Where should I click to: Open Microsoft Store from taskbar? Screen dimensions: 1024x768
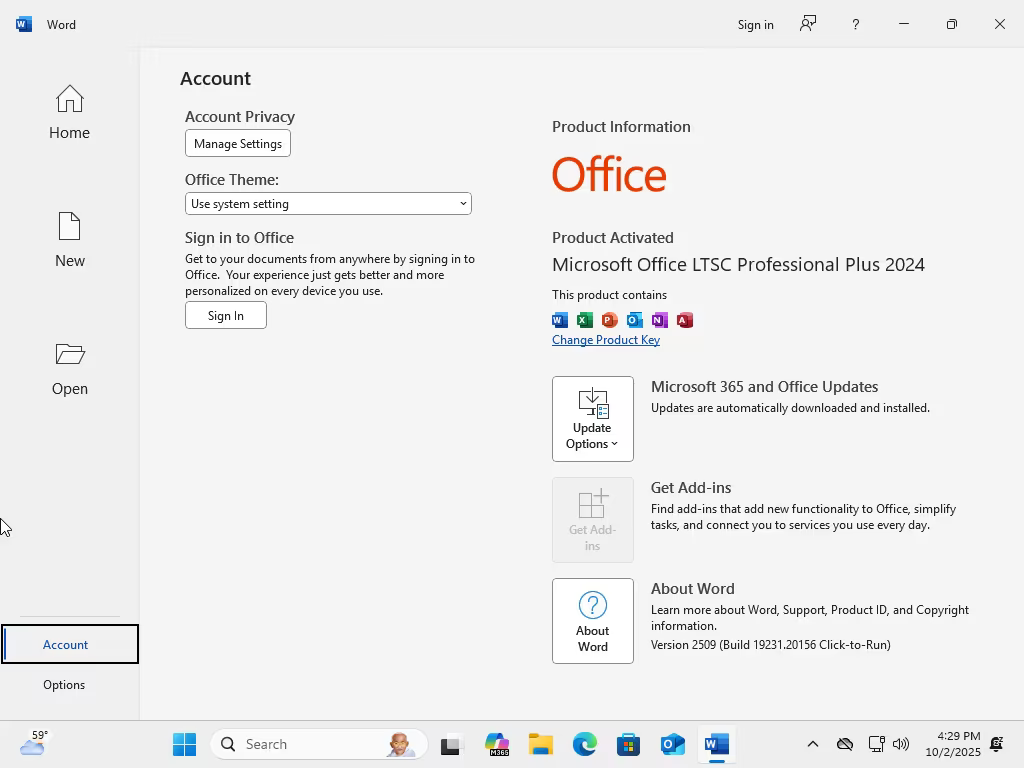628,744
